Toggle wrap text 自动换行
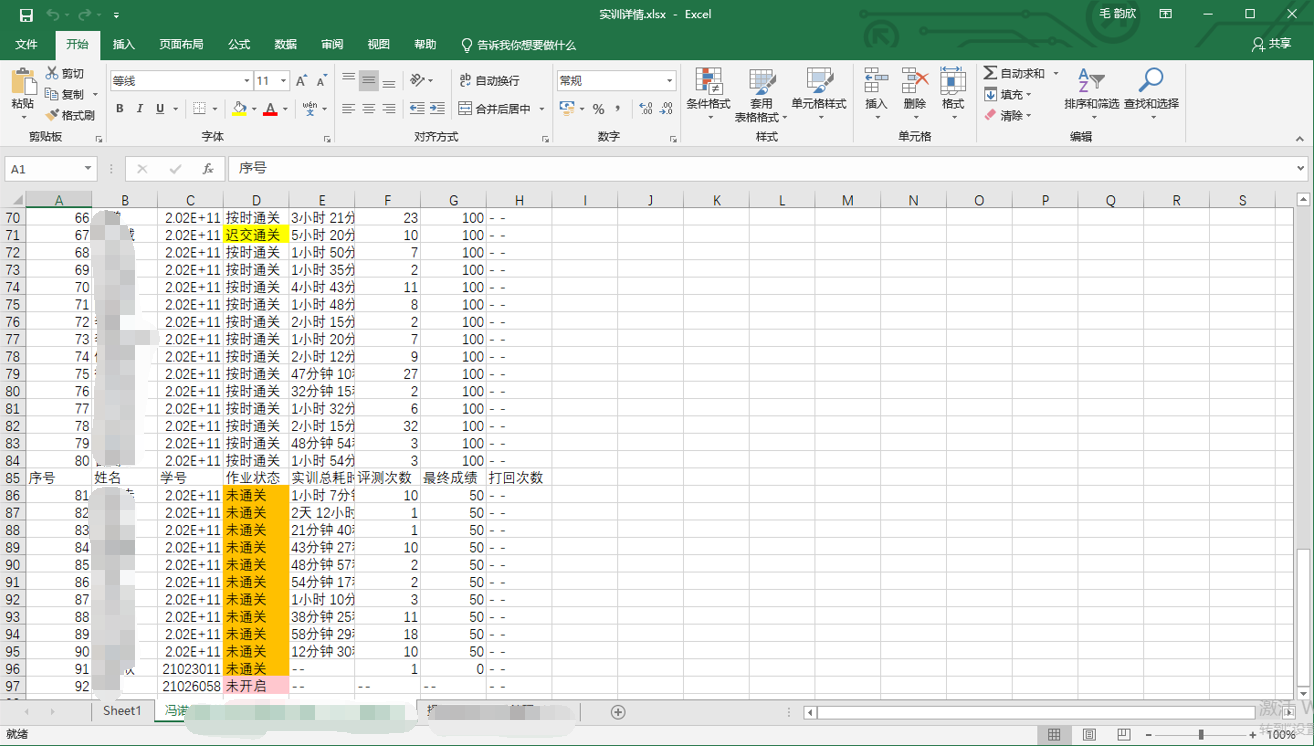Viewport: 1316px width, 747px height. pos(489,80)
